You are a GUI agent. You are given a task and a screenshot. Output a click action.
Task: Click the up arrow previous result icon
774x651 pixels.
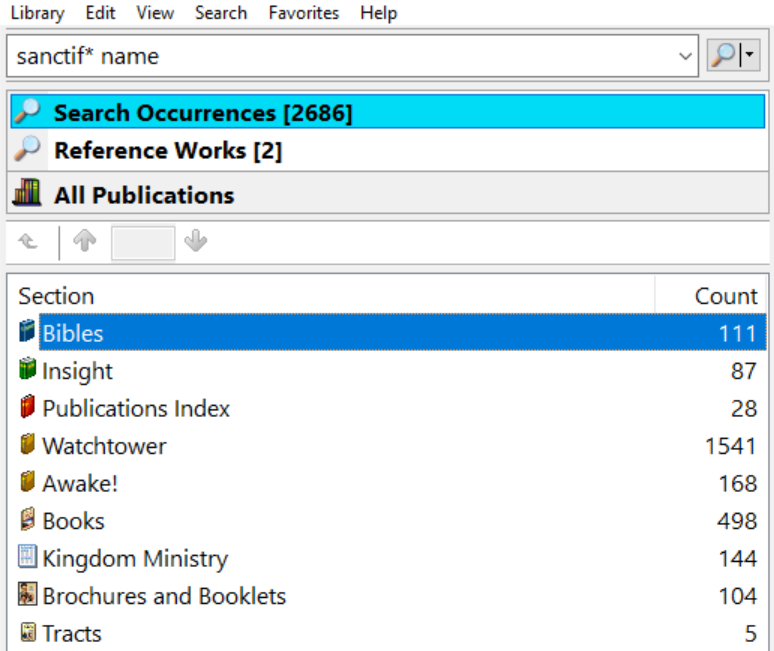pyautogui.click(x=85, y=241)
